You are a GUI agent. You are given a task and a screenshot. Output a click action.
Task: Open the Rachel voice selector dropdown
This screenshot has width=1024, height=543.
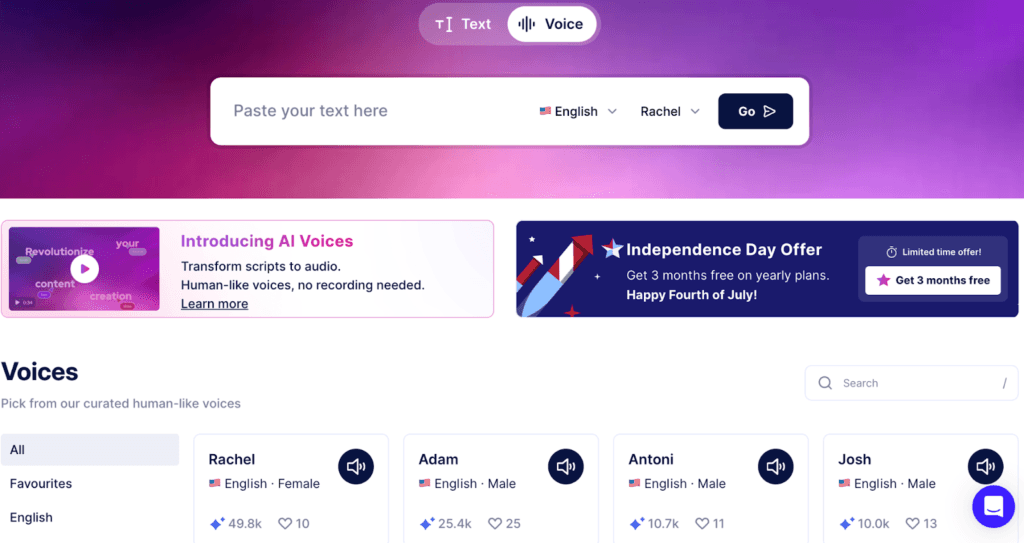670,112
